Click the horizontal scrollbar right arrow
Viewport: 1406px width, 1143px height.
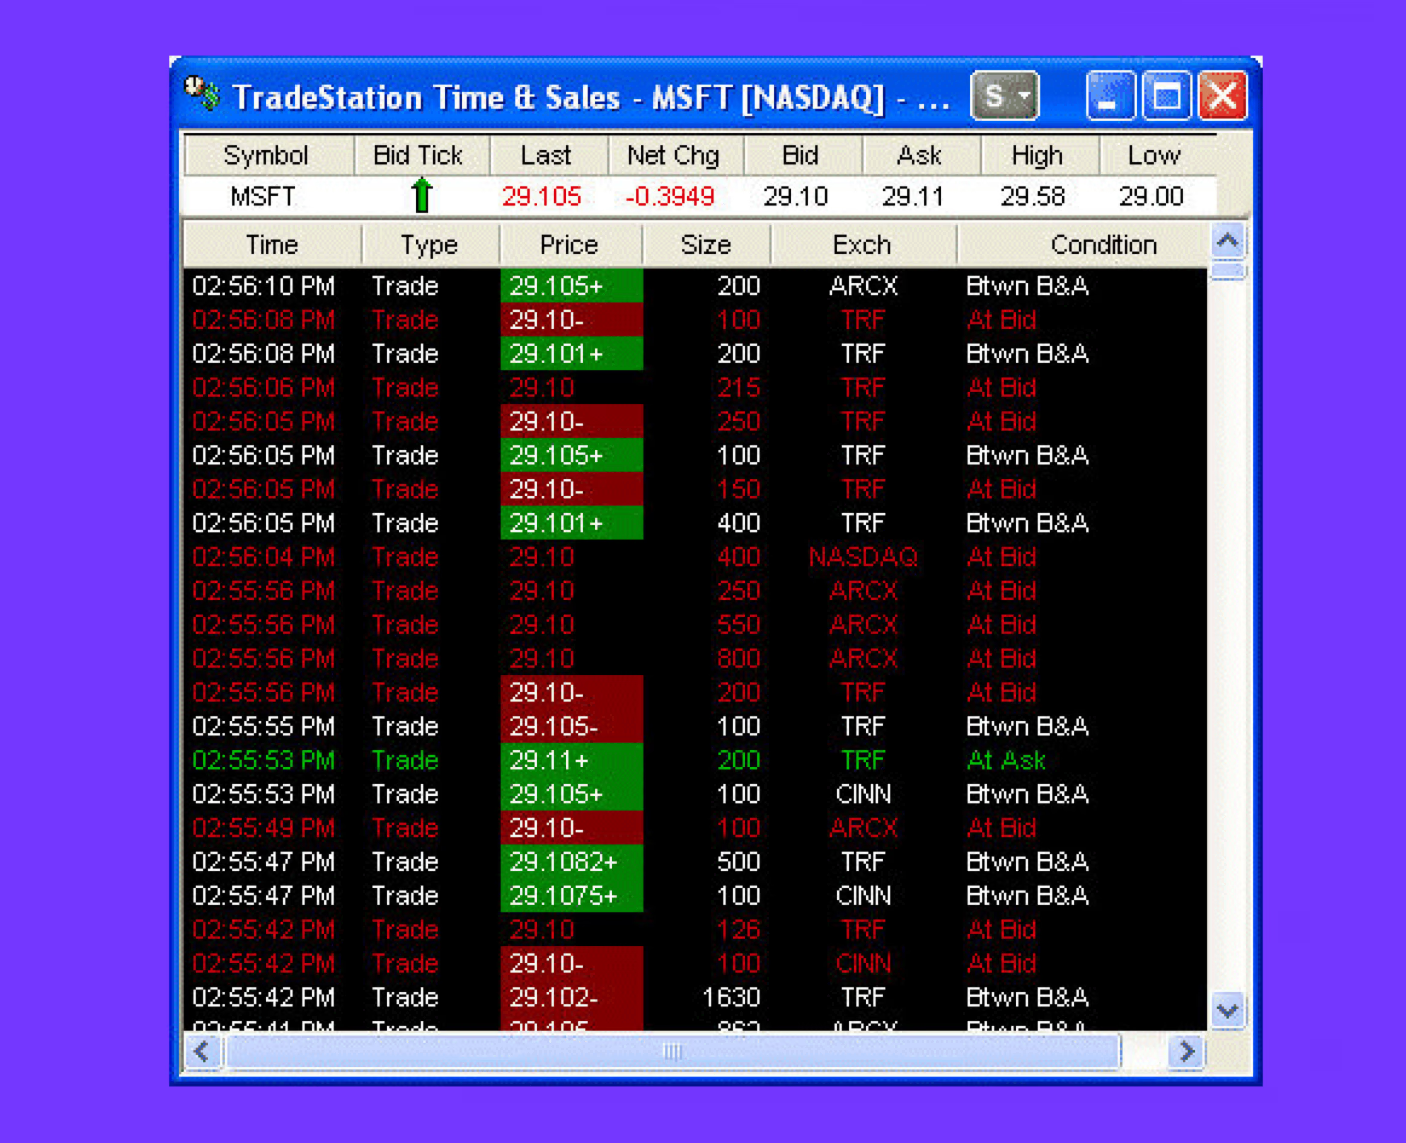1186,1051
